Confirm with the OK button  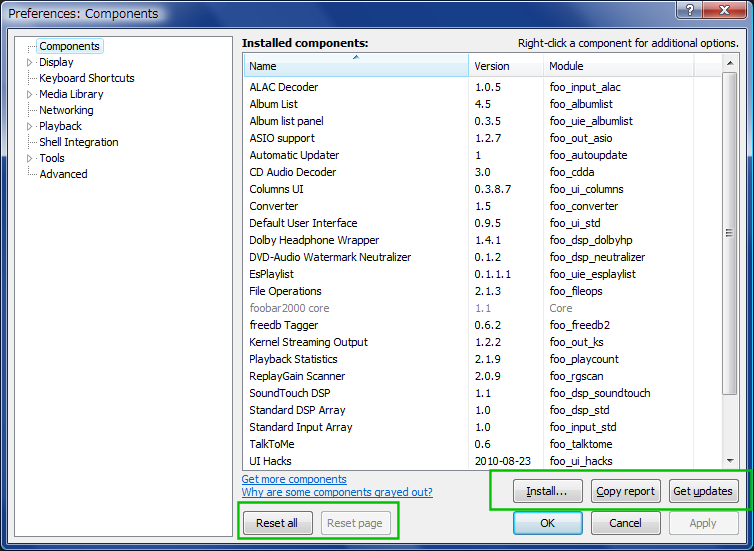click(x=547, y=523)
